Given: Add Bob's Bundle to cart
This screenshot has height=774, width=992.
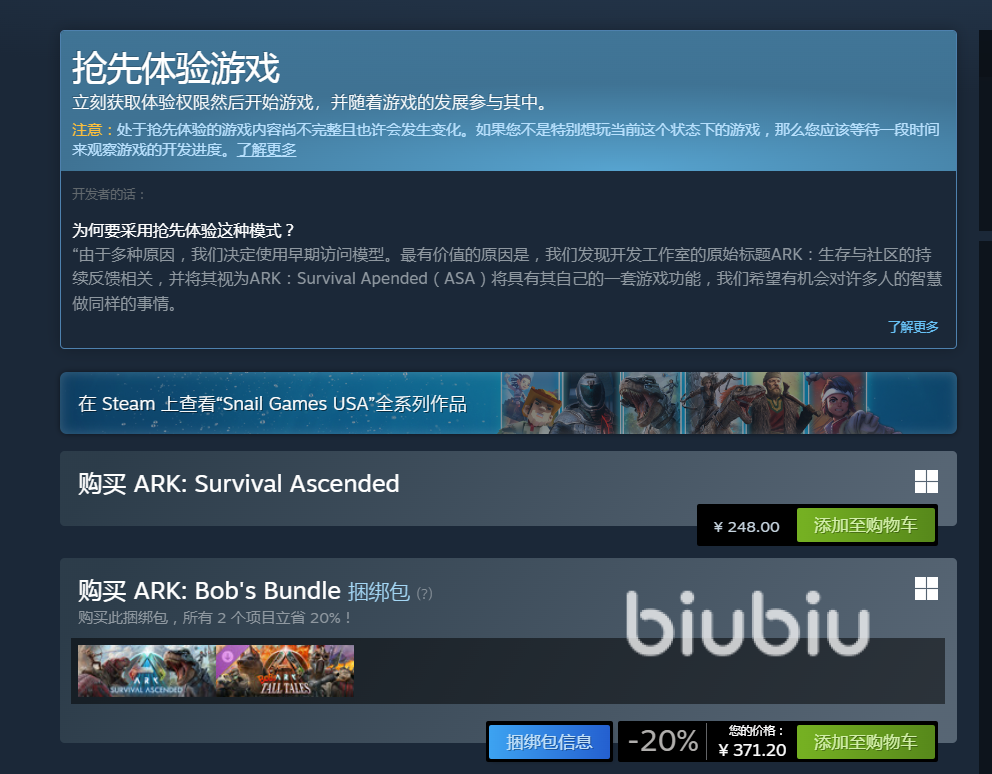Looking at the screenshot, I should (x=865, y=742).
